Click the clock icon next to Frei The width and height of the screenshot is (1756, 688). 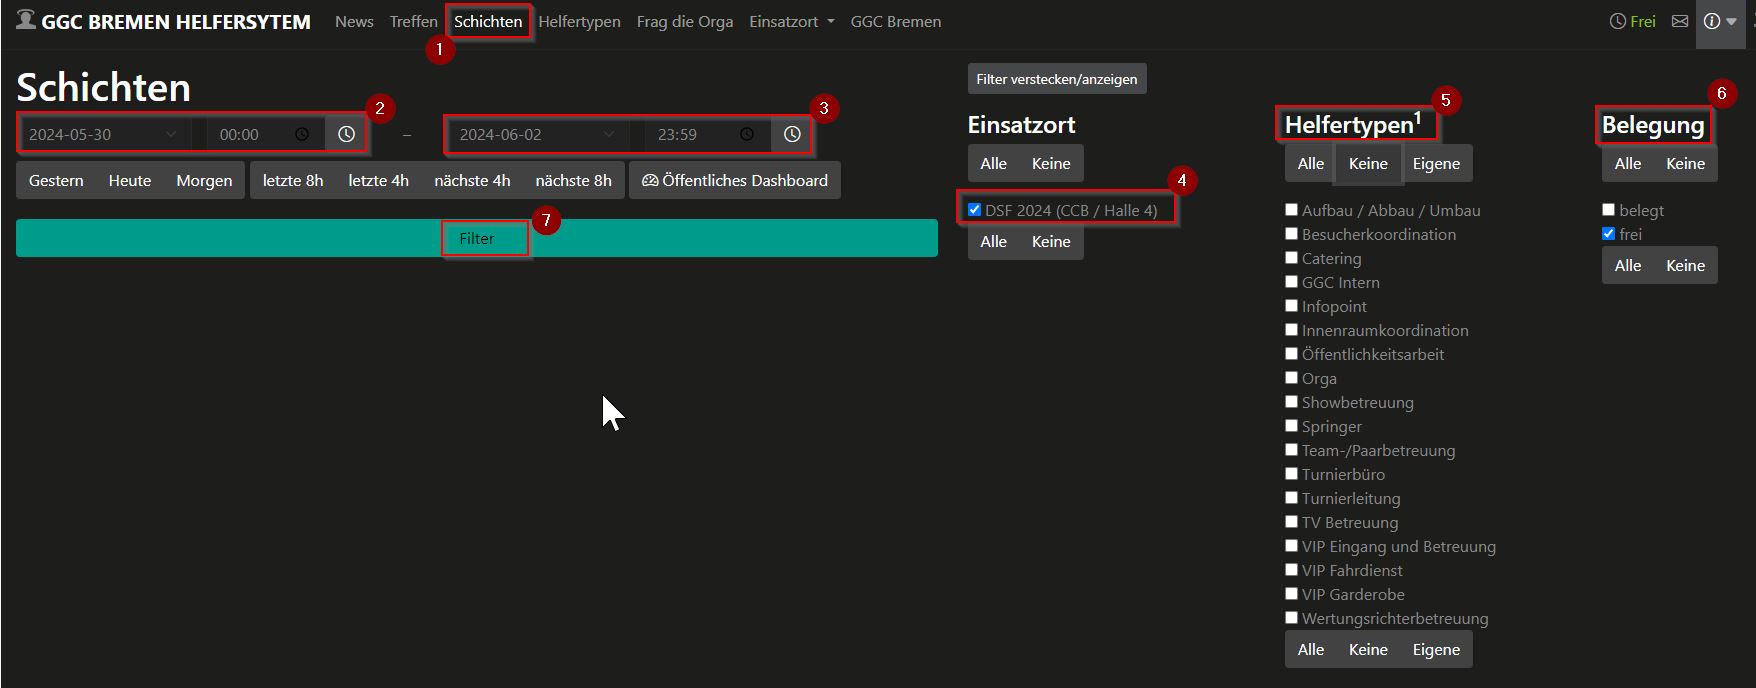(1617, 21)
